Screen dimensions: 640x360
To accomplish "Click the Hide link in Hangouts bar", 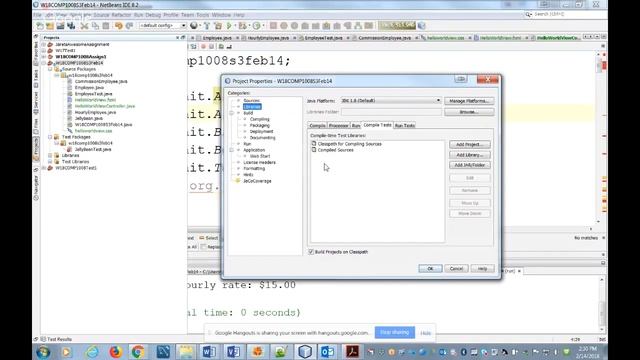I will click(425, 333).
